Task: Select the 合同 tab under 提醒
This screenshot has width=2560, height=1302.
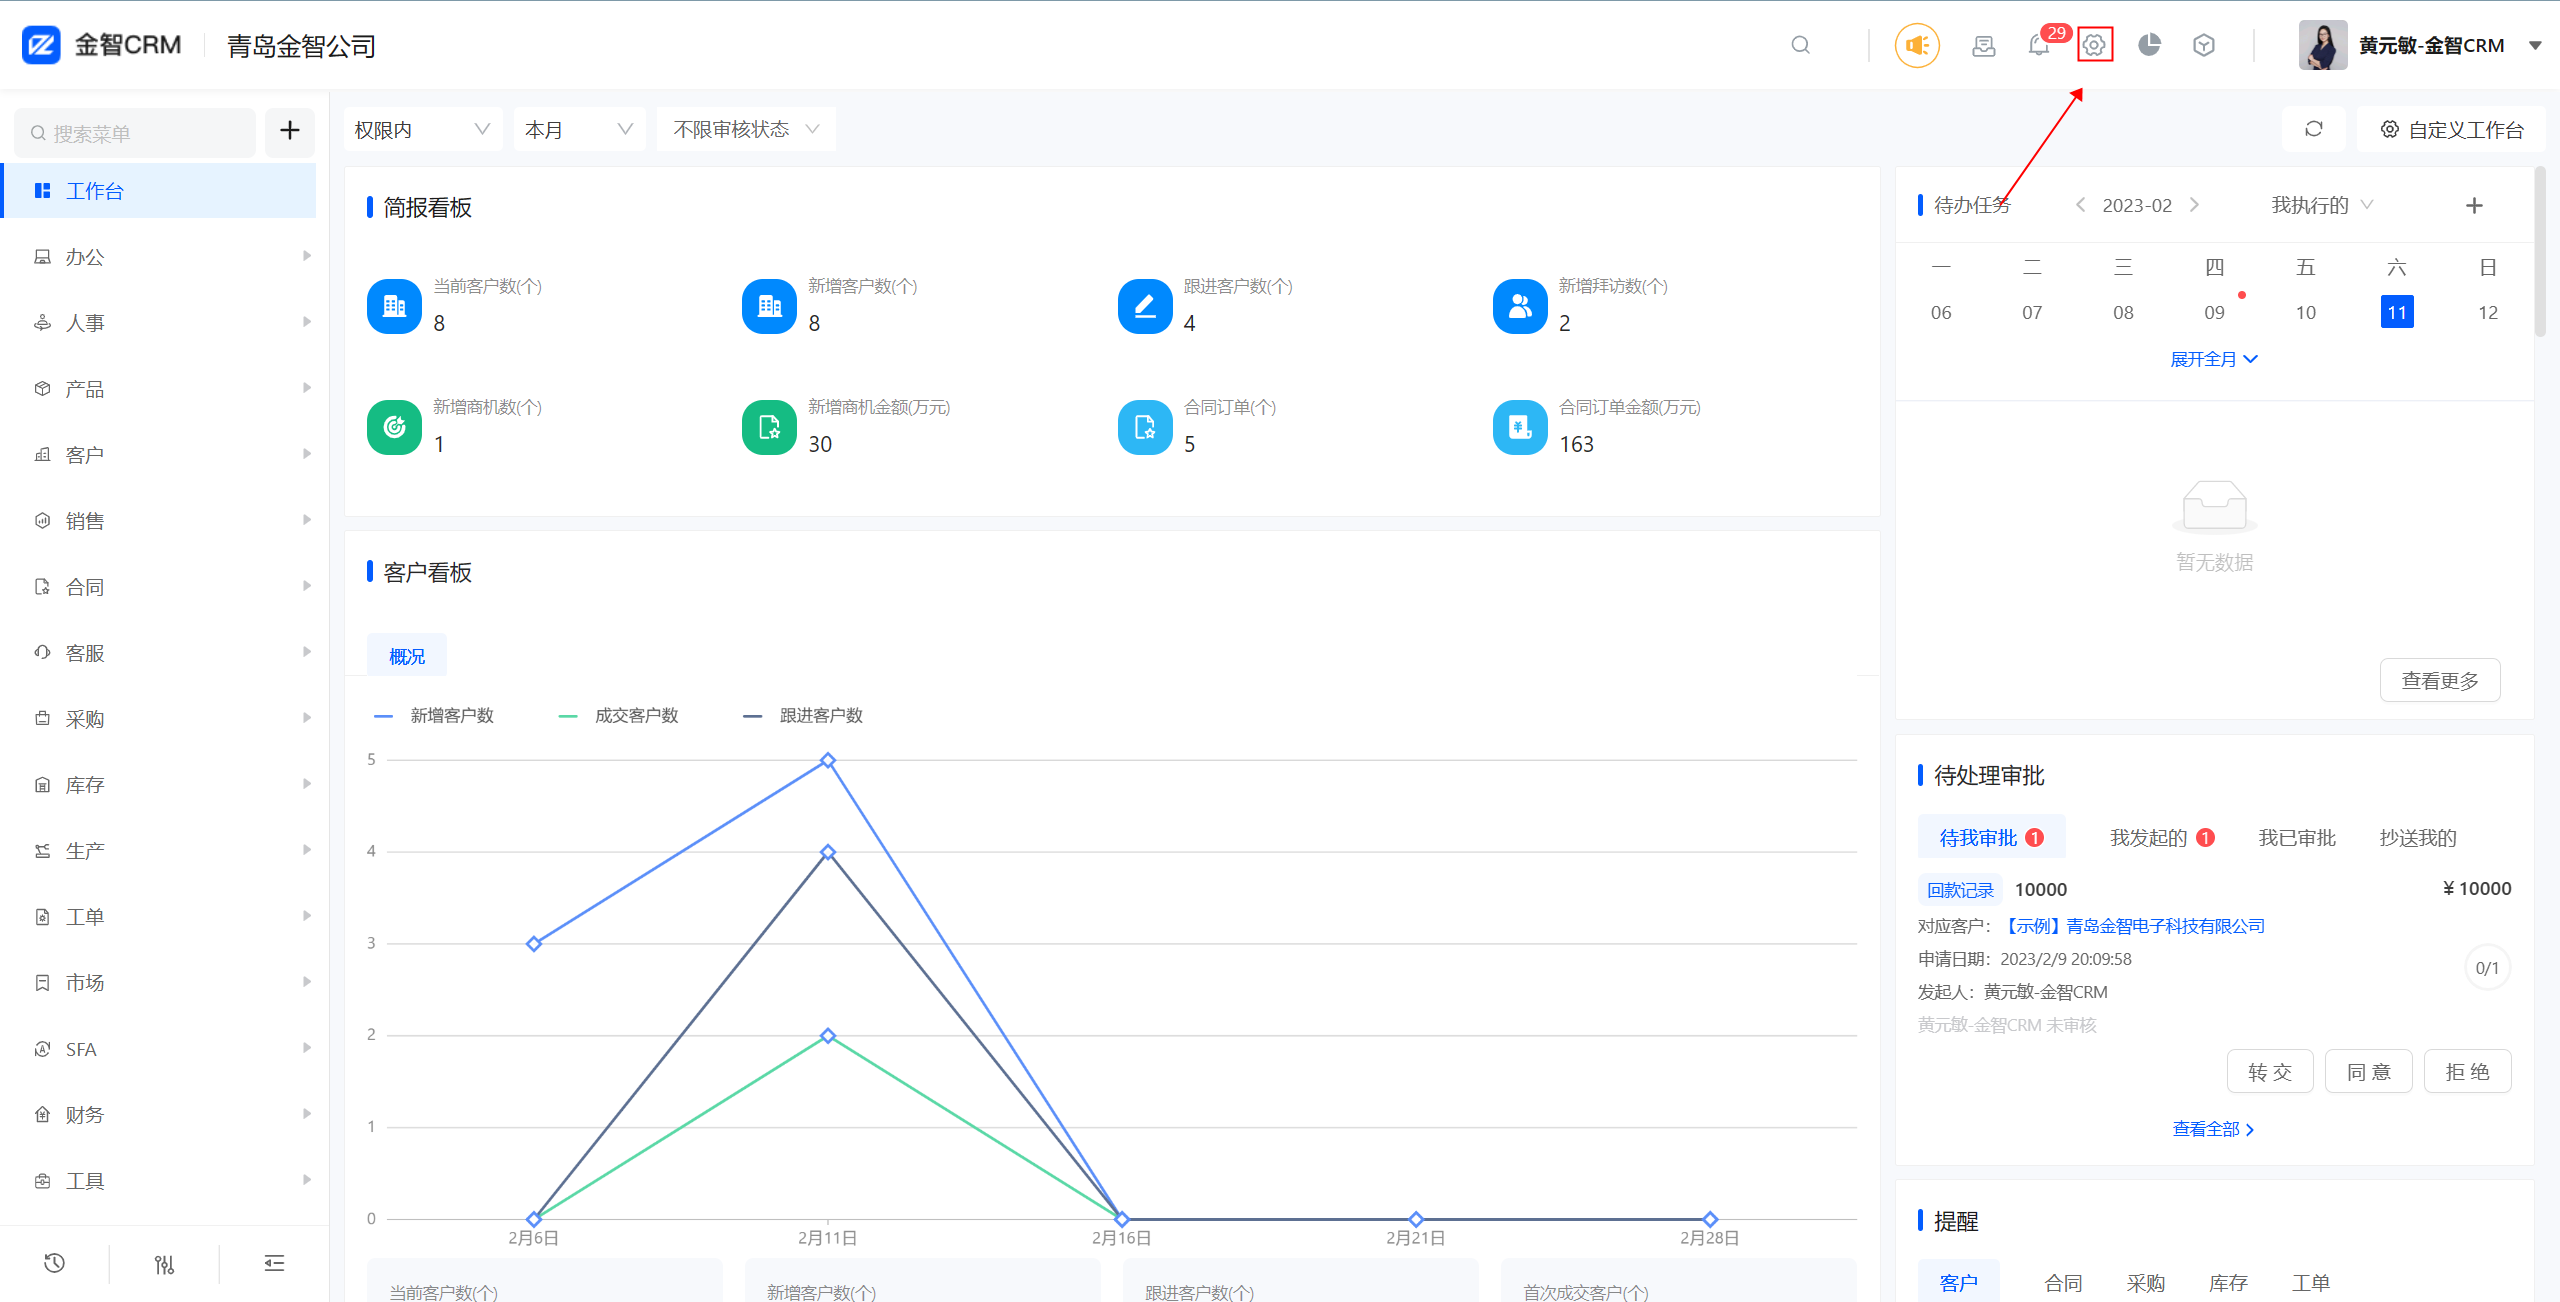Action: coord(2062,1282)
